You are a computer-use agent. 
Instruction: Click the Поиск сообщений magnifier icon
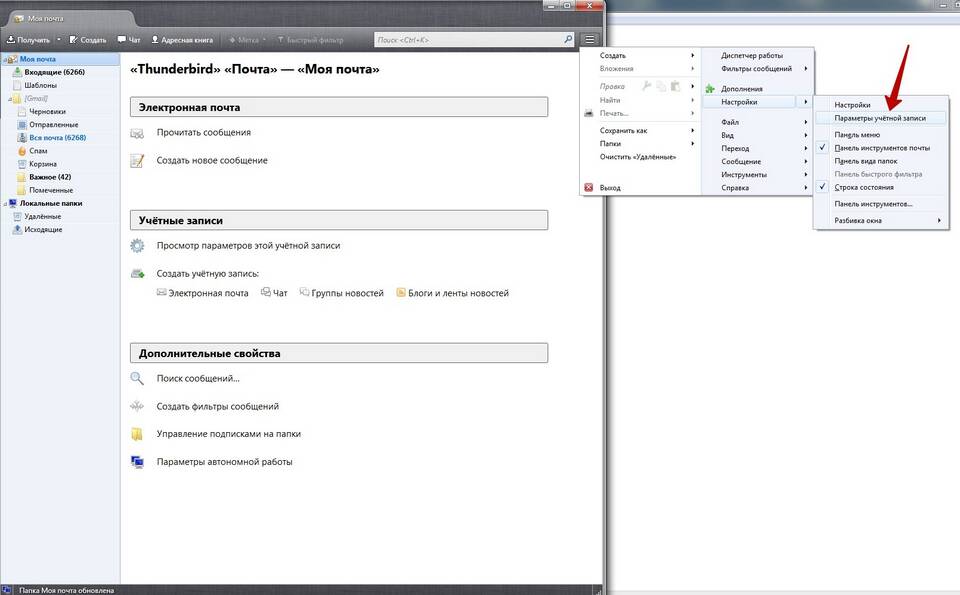tap(137, 379)
